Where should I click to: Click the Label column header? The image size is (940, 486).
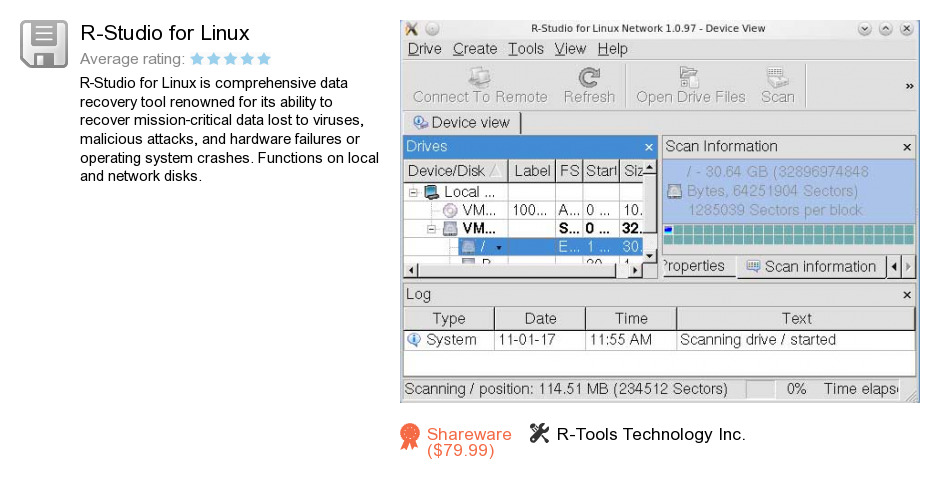pyautogui.click(x=532, y=171)
